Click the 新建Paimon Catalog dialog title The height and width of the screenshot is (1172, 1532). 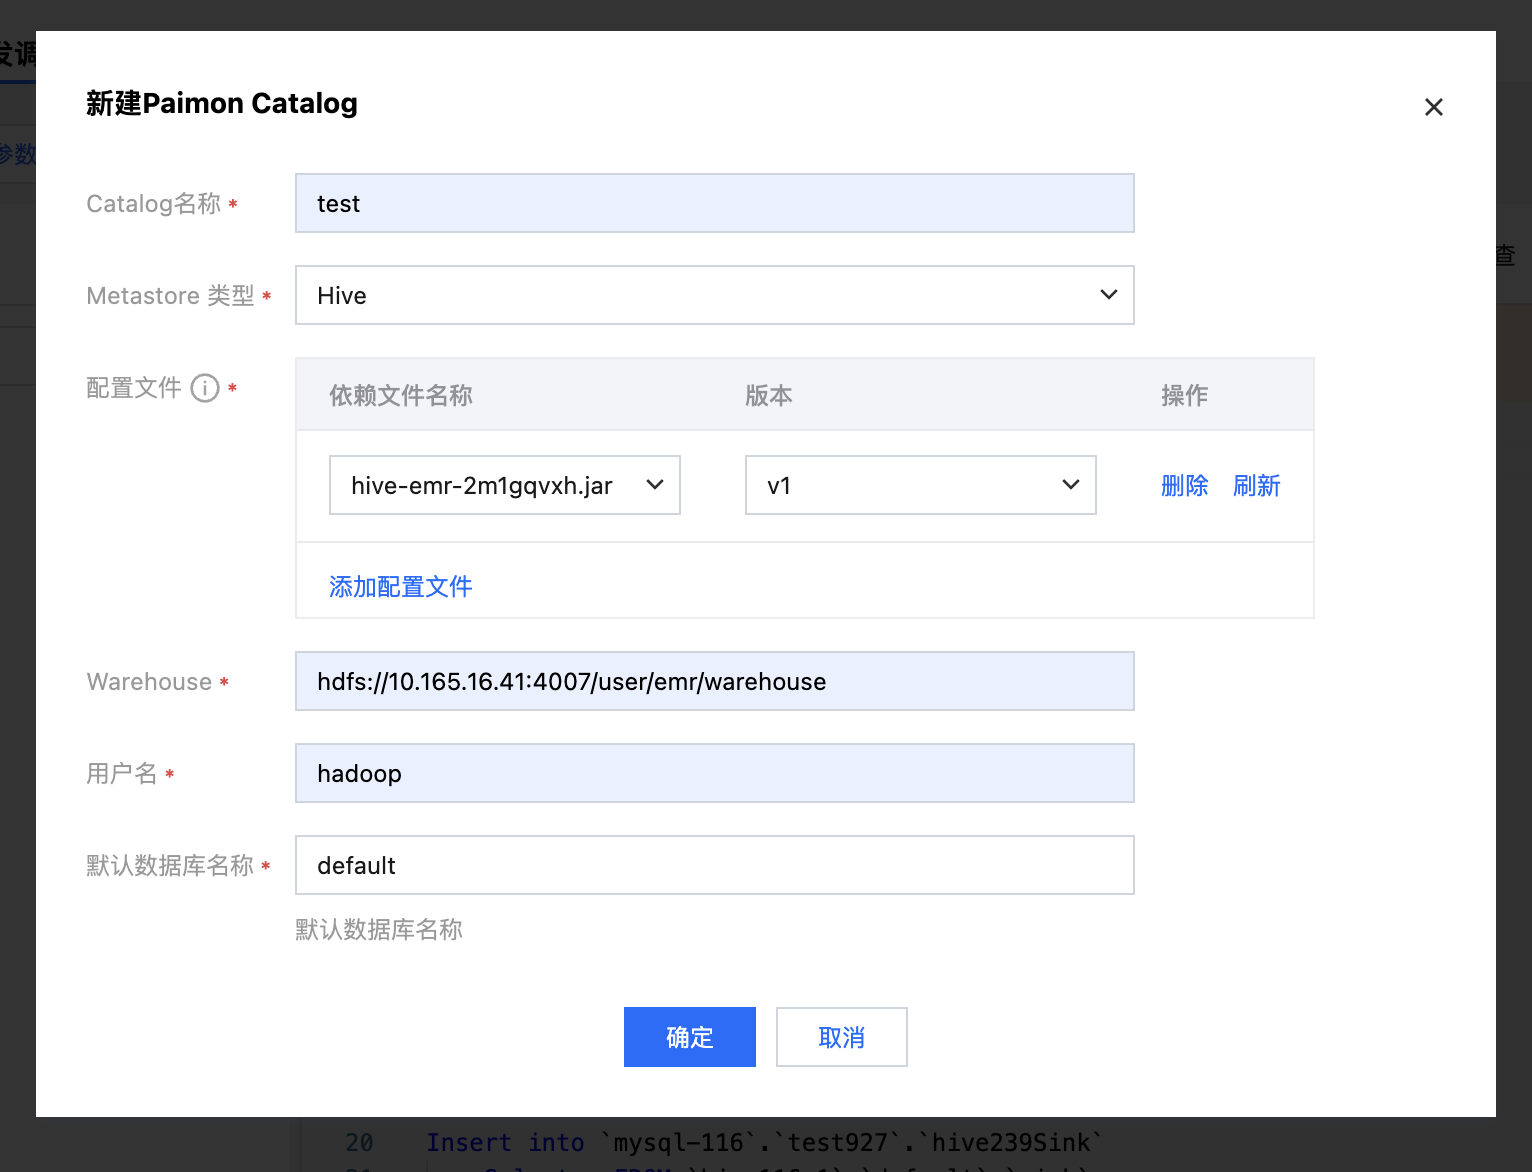tap(221, 103)
